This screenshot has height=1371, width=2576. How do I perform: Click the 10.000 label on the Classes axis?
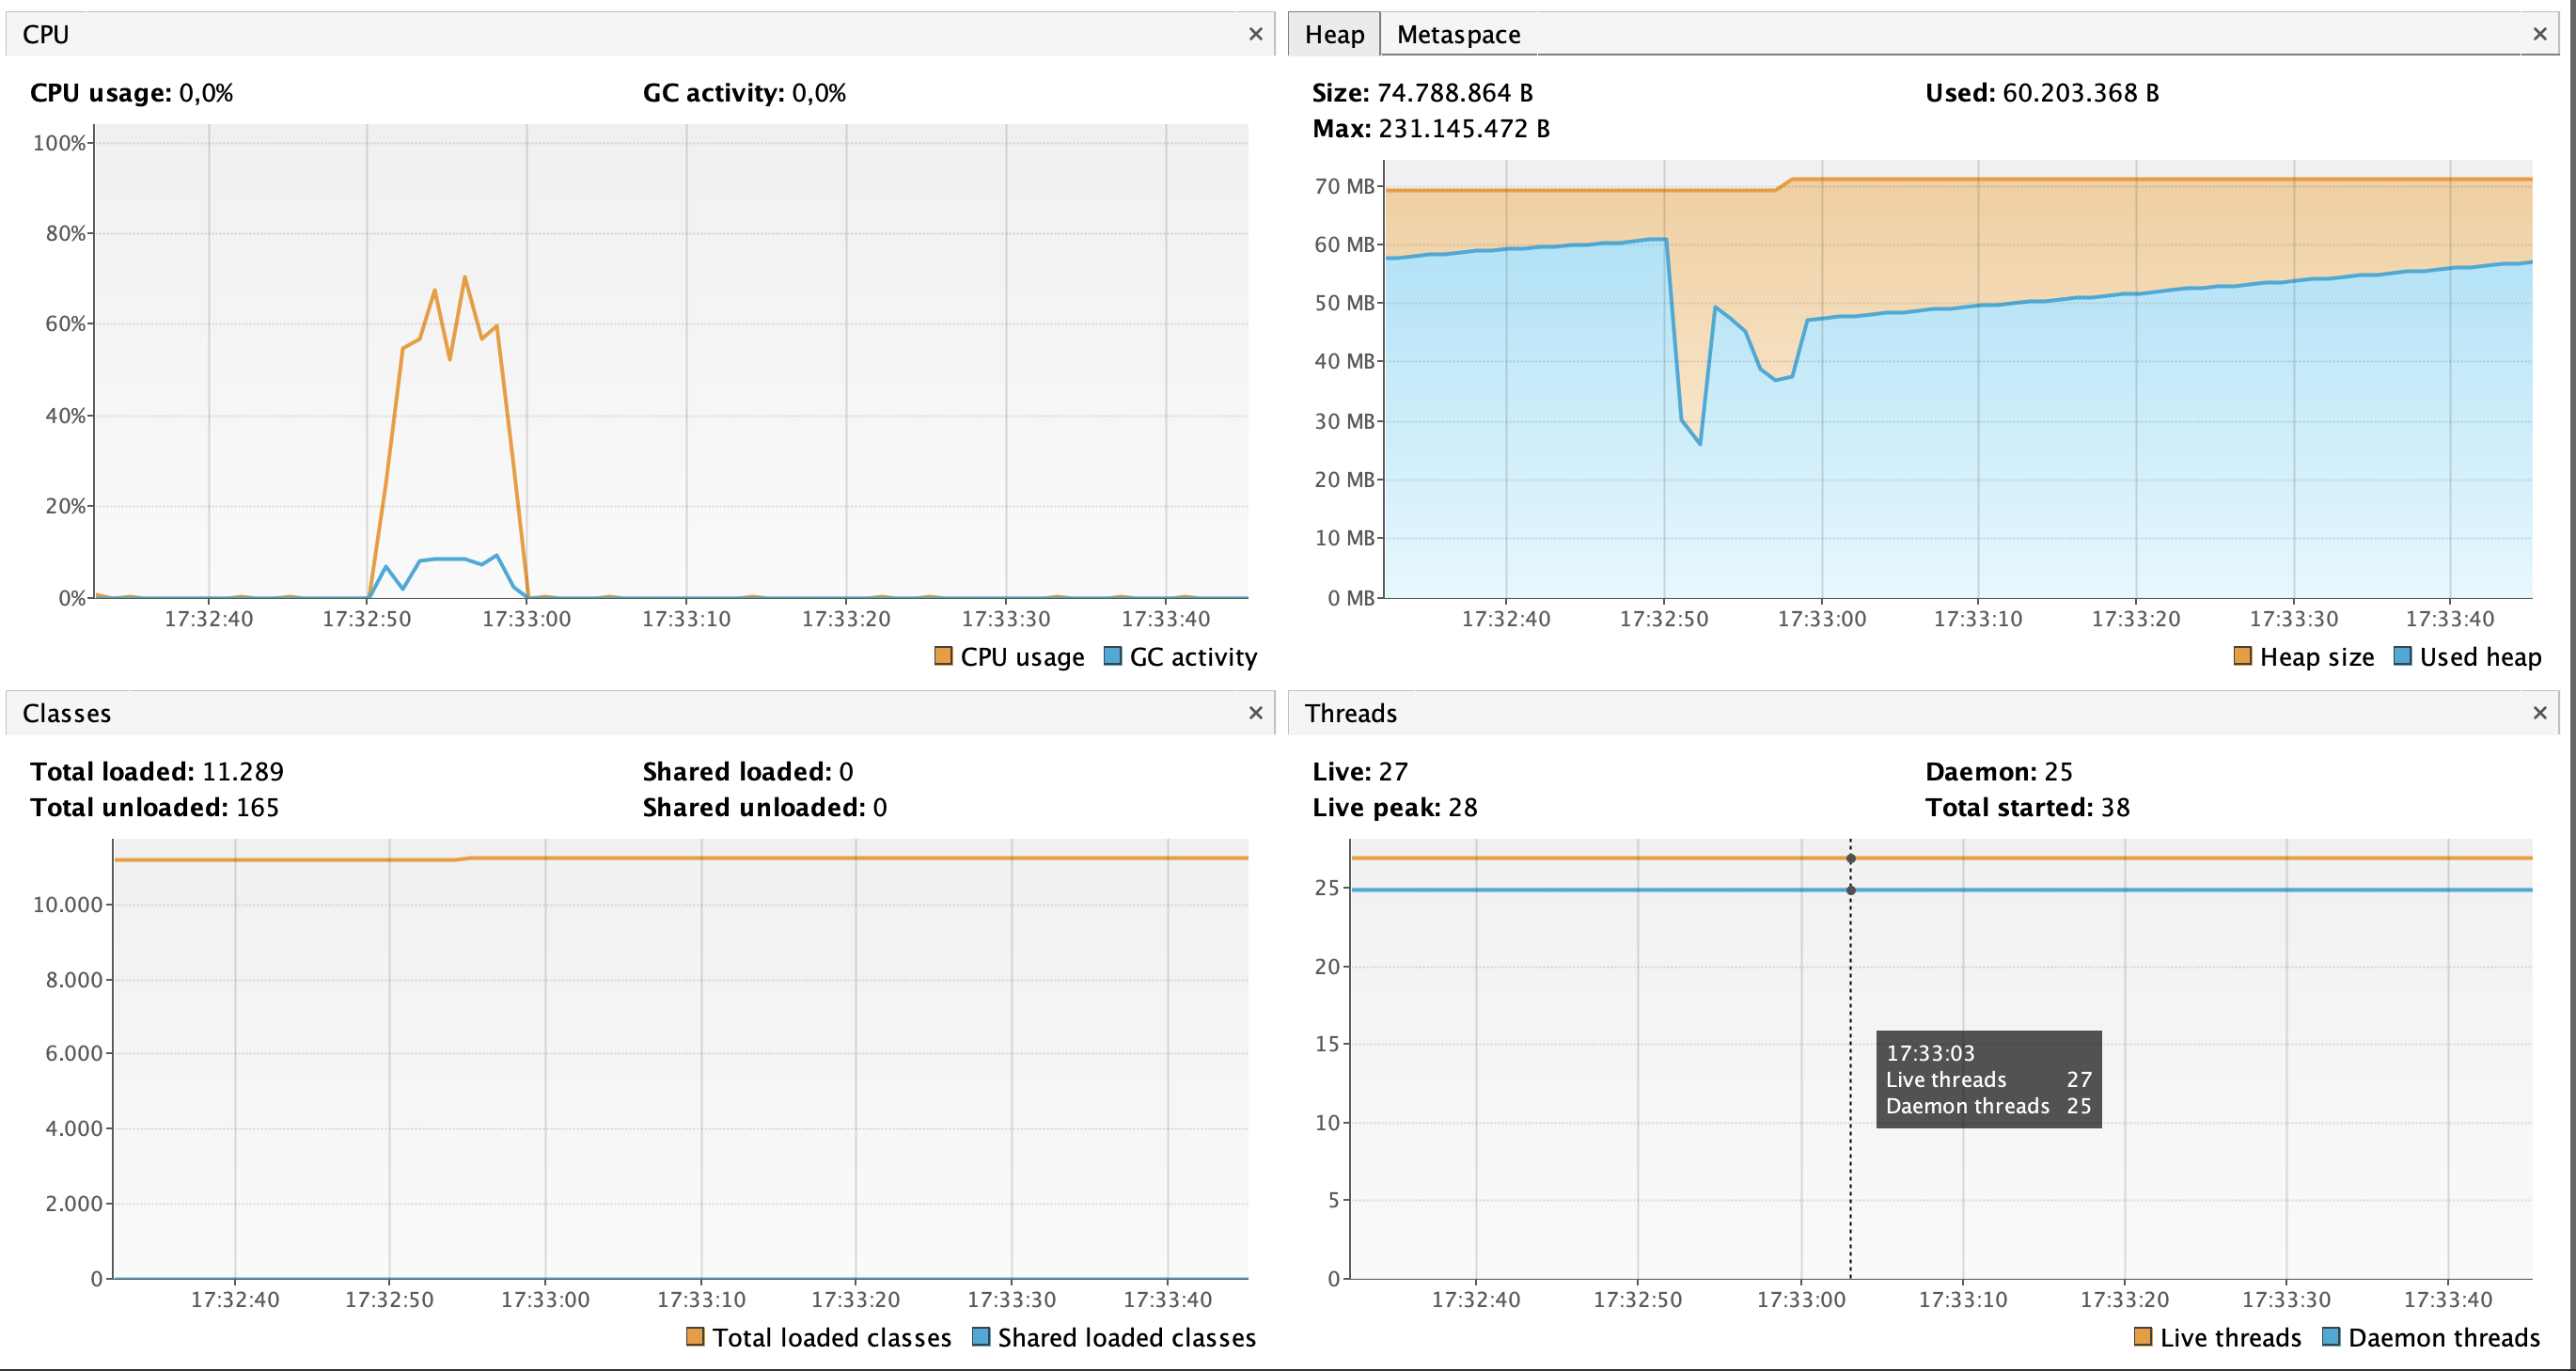[x=68, y=905]
